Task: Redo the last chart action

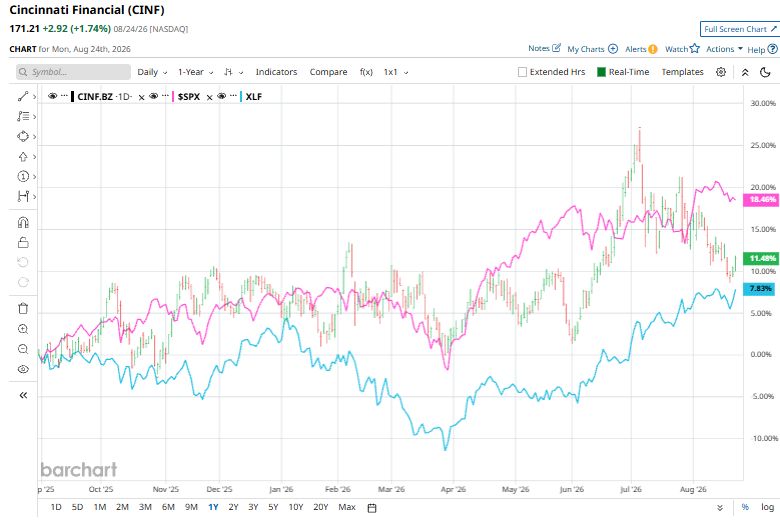Action: [x=23, y=282]
